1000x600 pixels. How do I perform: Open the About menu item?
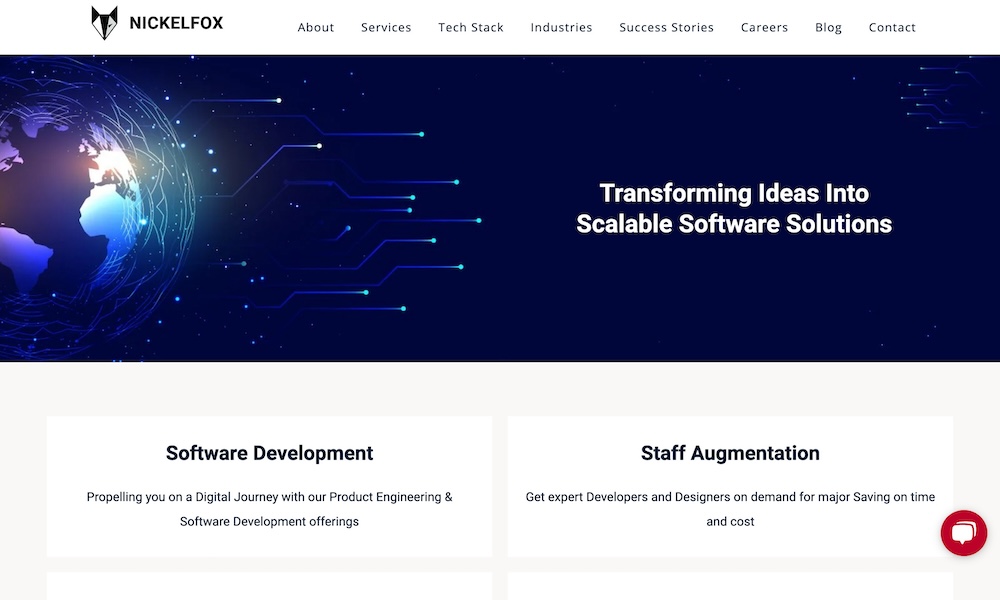(316, 27)
